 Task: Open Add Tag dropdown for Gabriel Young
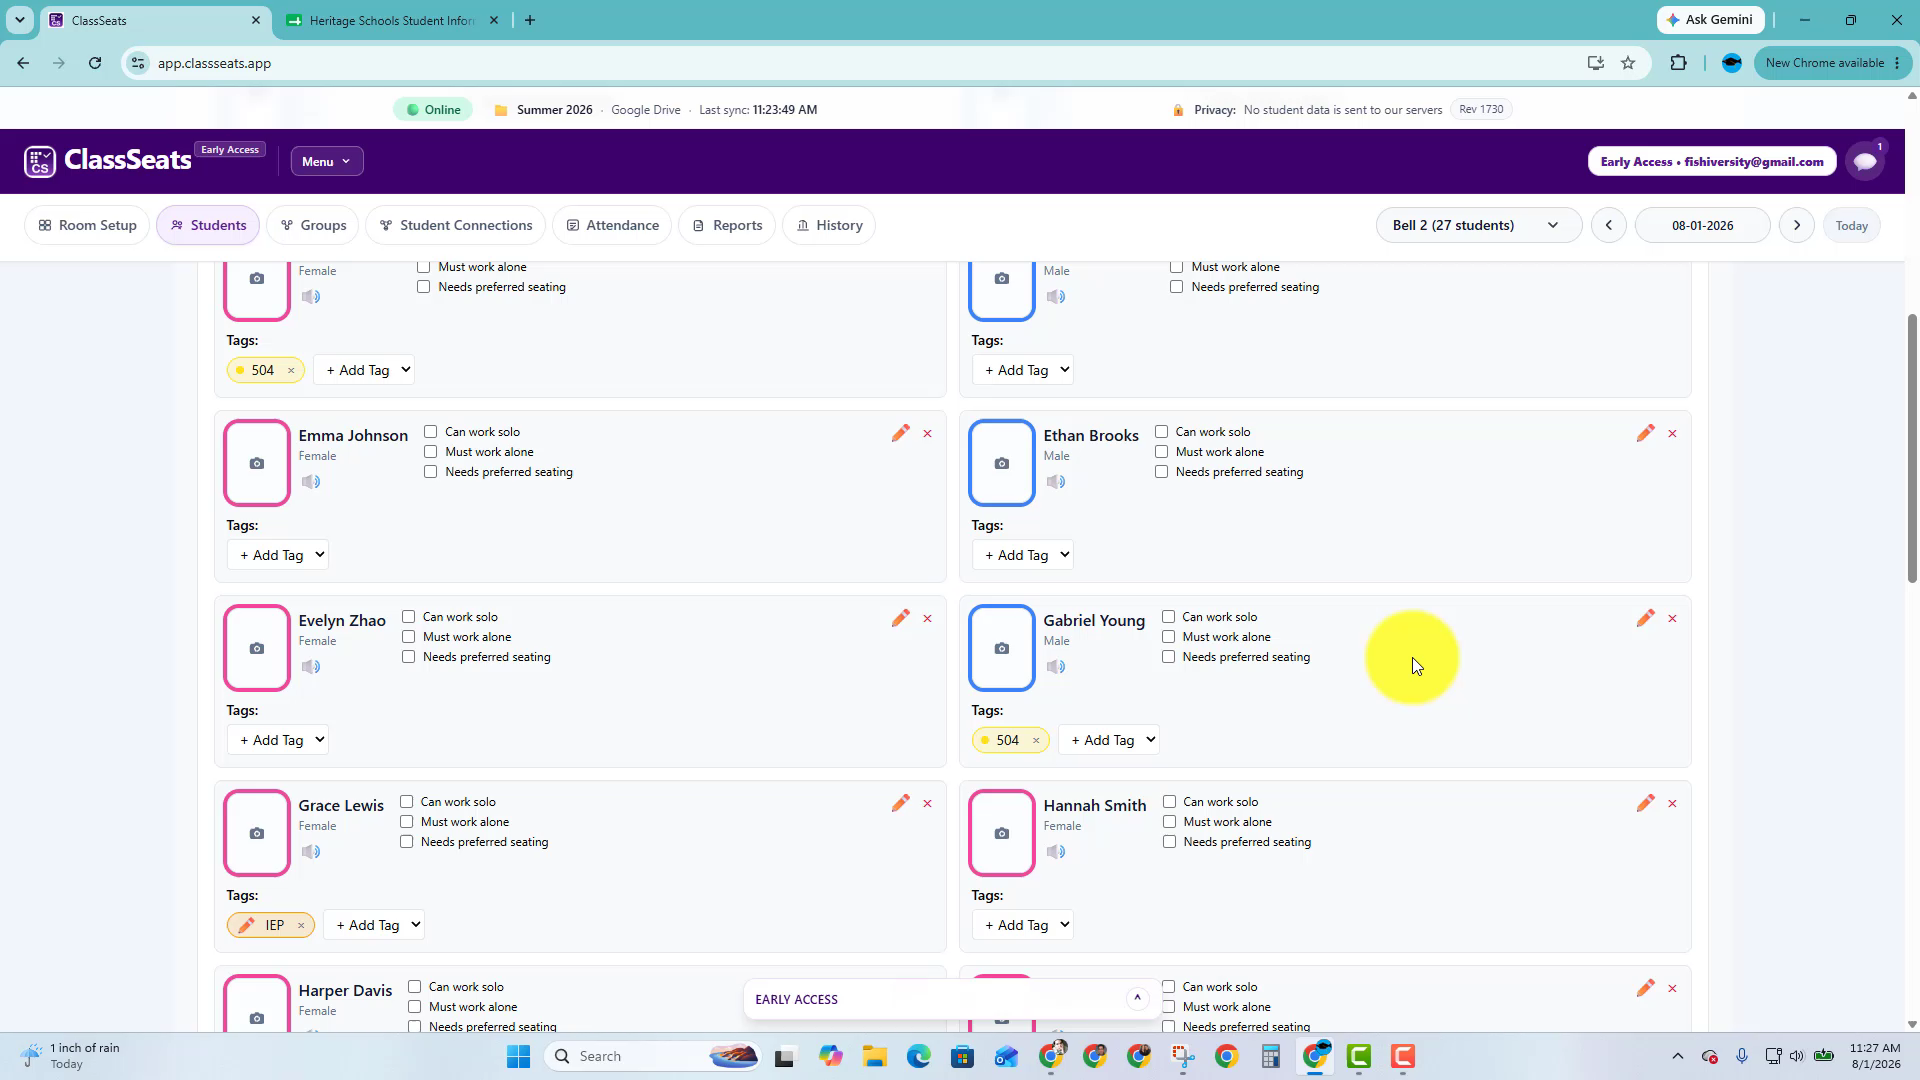point(1109,740)
